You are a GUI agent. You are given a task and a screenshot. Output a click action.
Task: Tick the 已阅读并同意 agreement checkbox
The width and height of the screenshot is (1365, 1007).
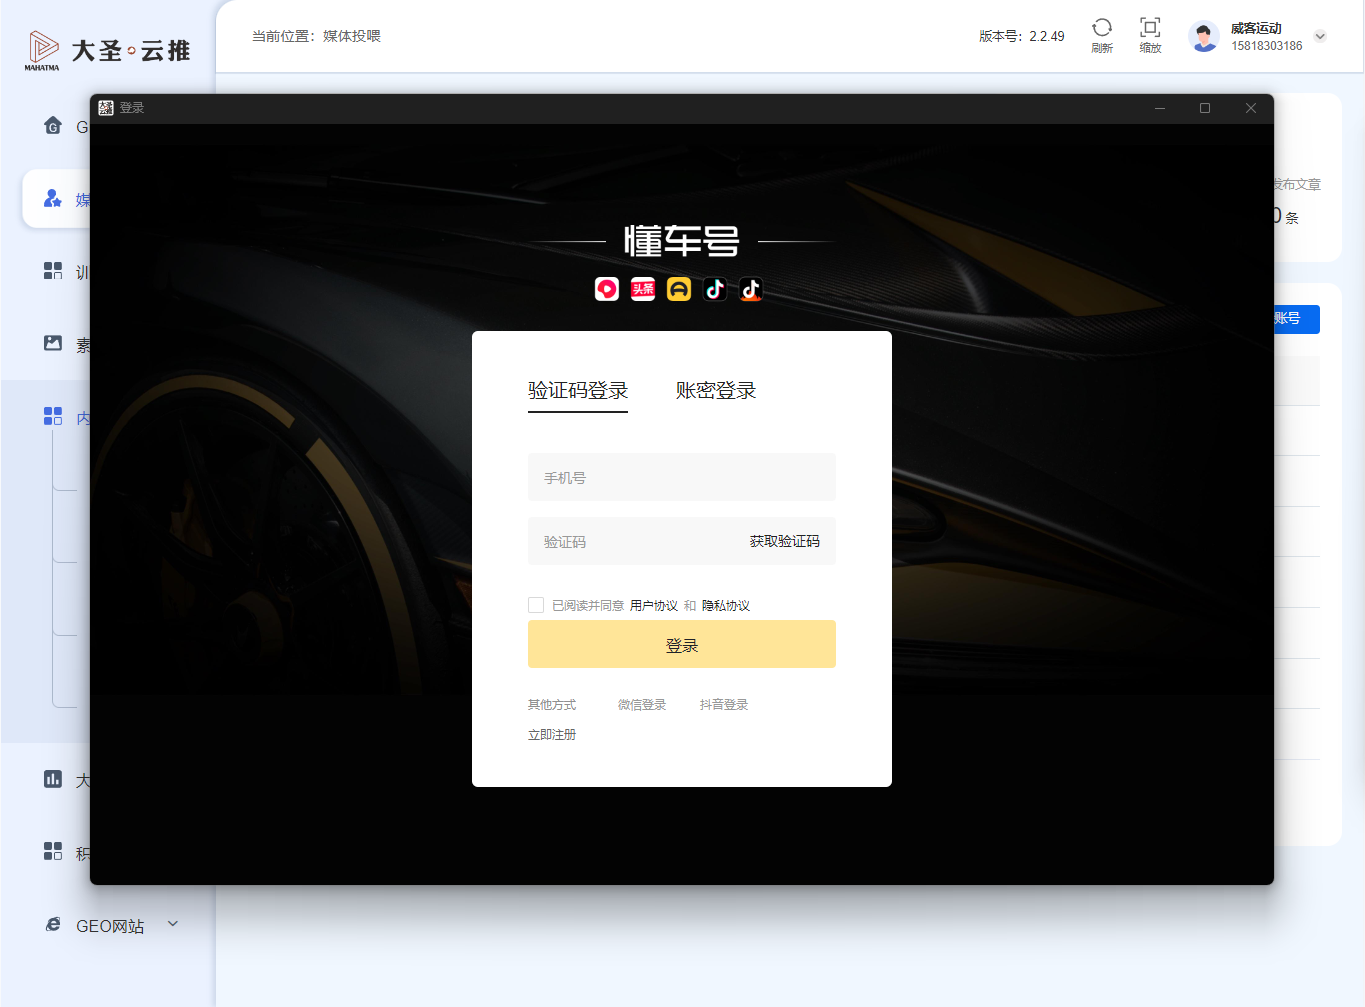point(536,605)
